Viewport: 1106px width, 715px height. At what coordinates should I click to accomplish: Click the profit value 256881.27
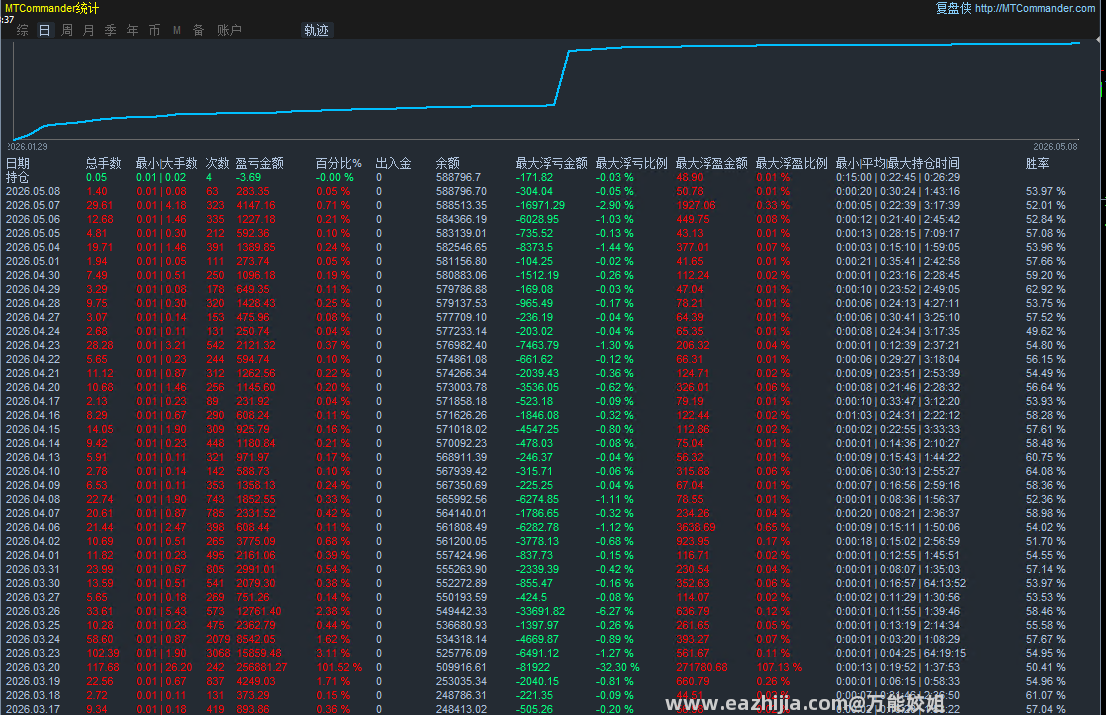coord(262,667)
